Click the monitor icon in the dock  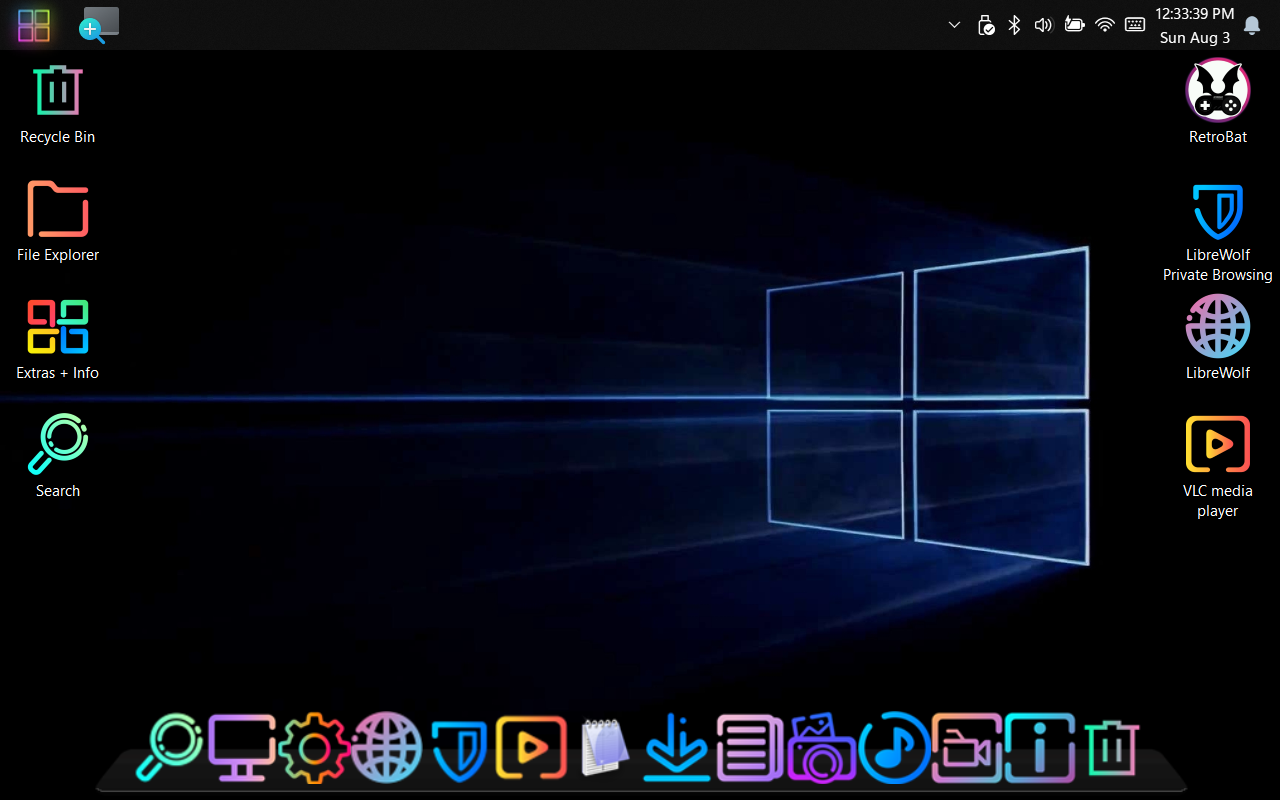pyautogui.click(x=241, y=748)
